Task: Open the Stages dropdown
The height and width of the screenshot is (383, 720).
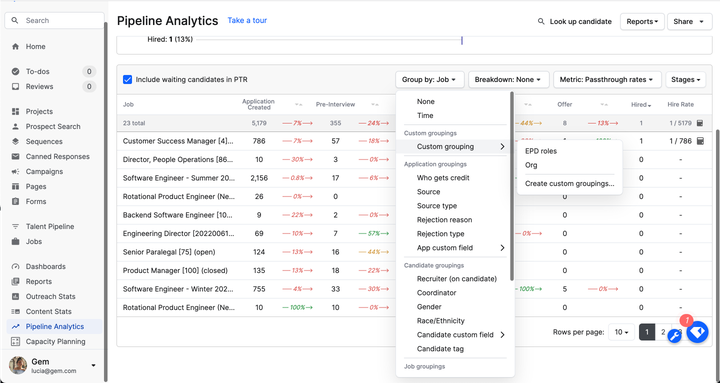Action: point(686,79)
